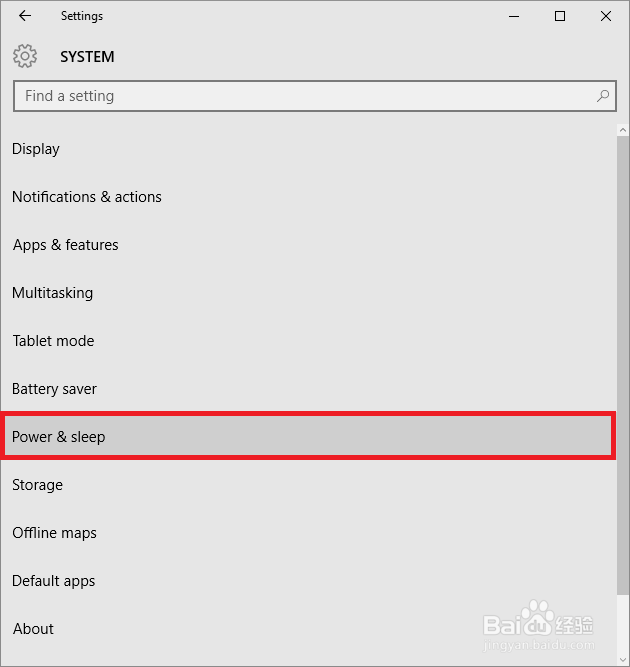Click the back arrow in Settings
630x667 pixels.
pyautogui.click(x=25, y=16)
